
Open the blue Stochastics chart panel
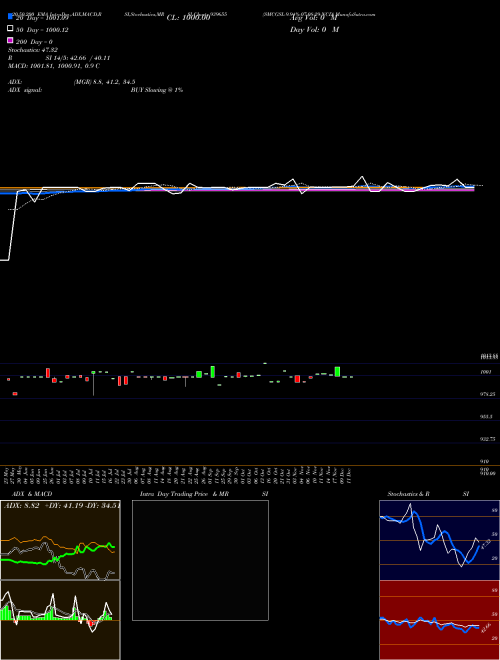(x=439, y=540)
